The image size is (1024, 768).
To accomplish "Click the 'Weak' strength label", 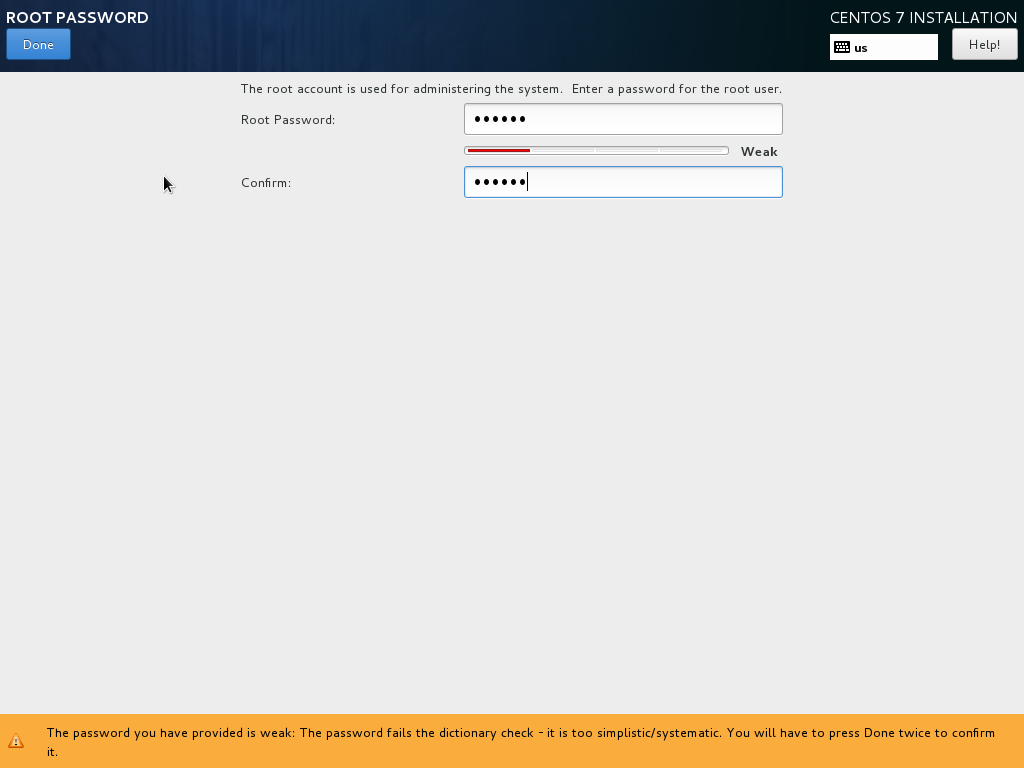I will 759,152.
